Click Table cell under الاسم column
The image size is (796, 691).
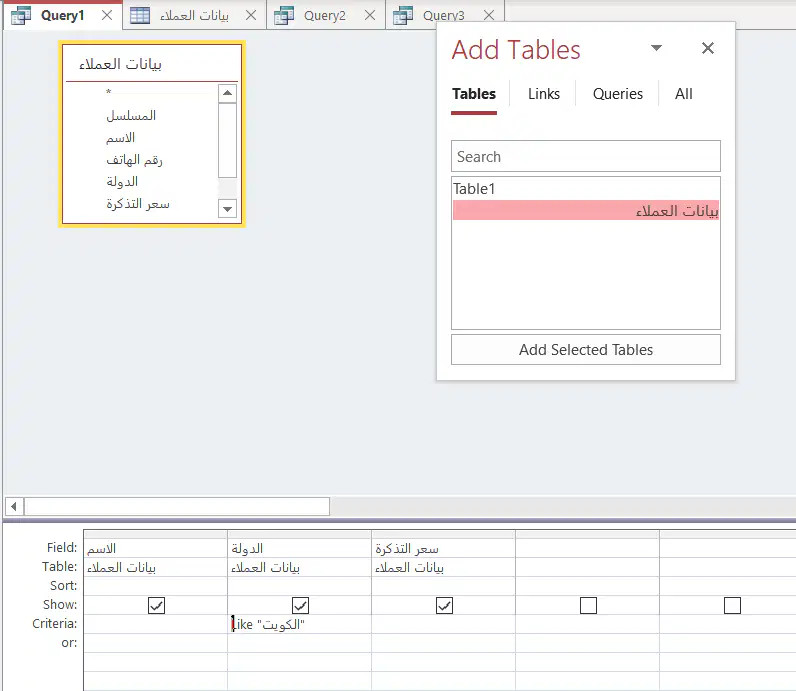155,567
